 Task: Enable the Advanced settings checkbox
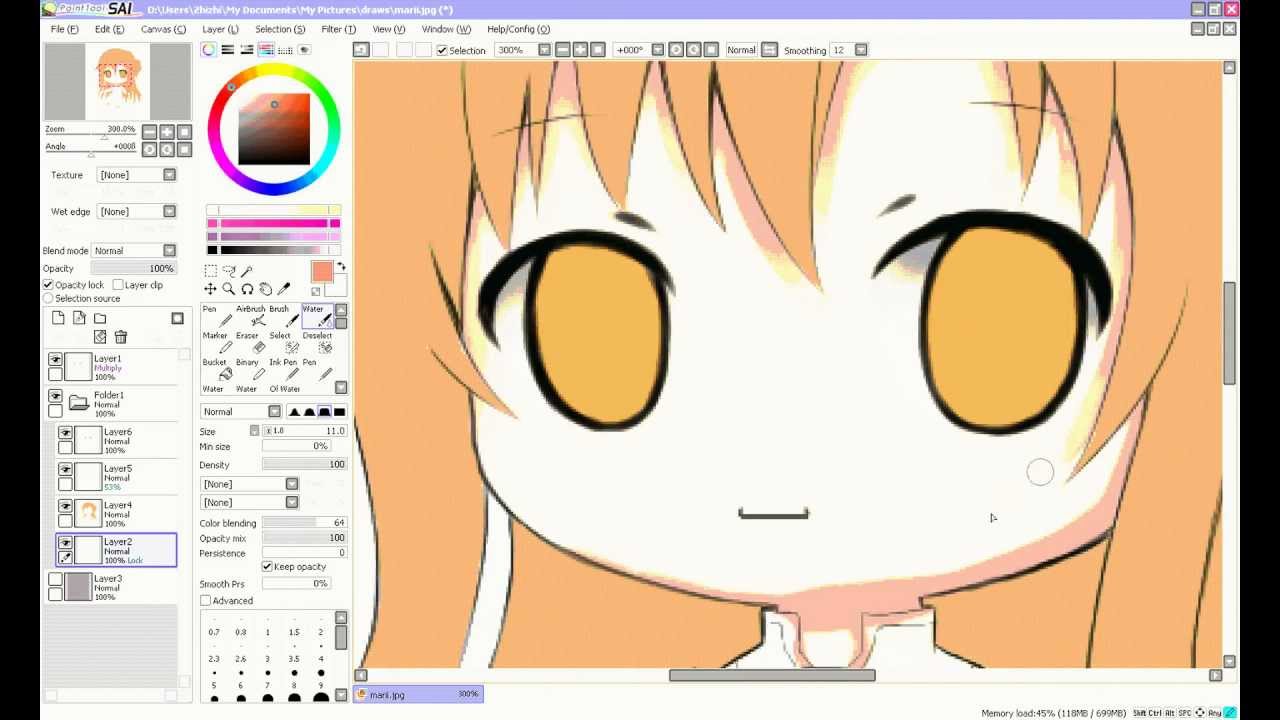tap(205, 601)
